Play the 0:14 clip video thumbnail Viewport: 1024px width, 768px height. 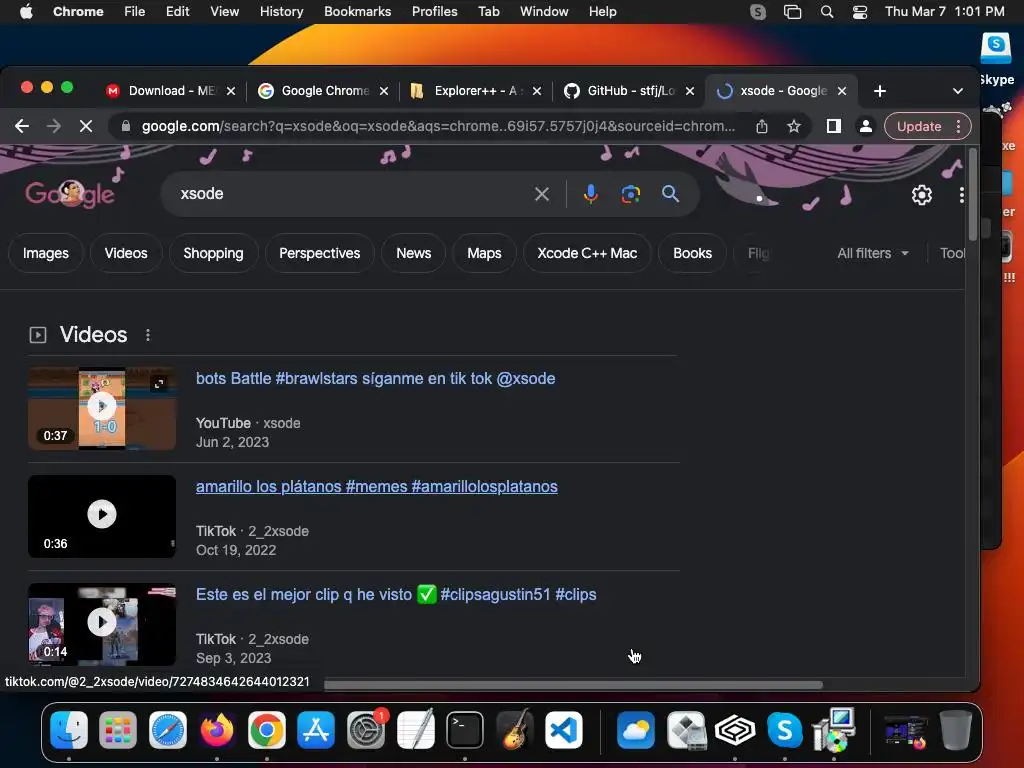[x=102, y=624]
